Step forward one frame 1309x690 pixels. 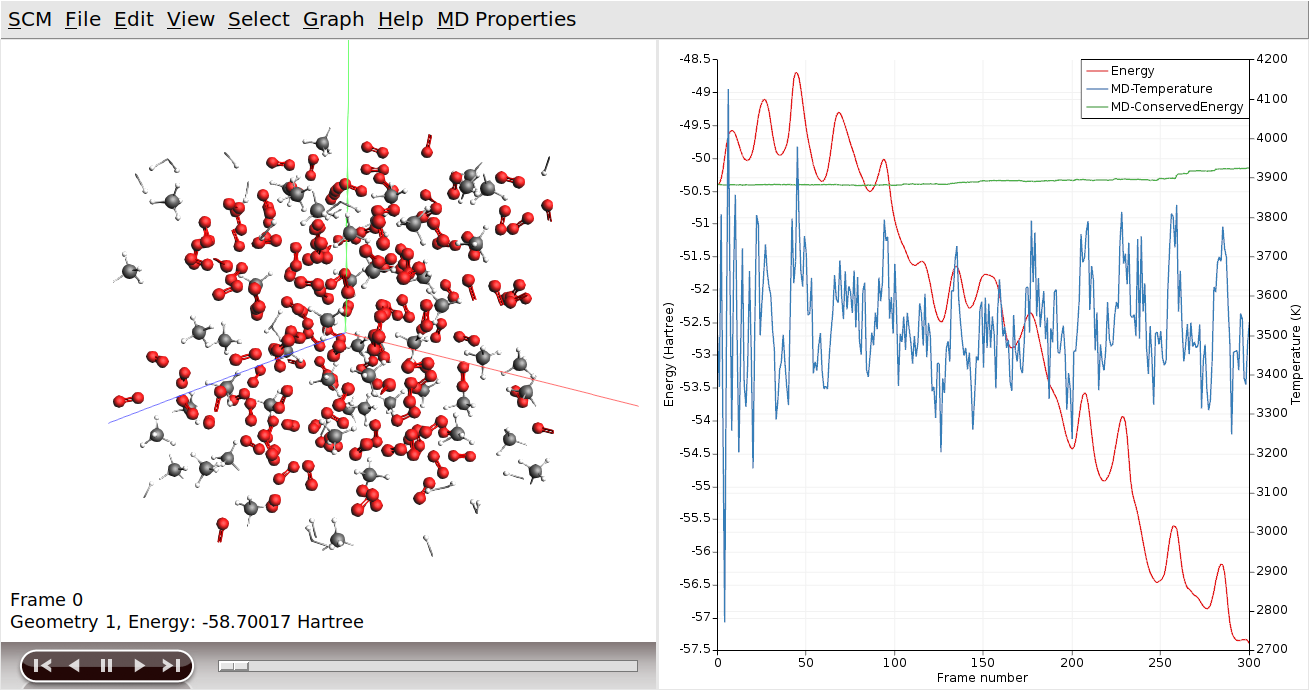click(137, 663)
